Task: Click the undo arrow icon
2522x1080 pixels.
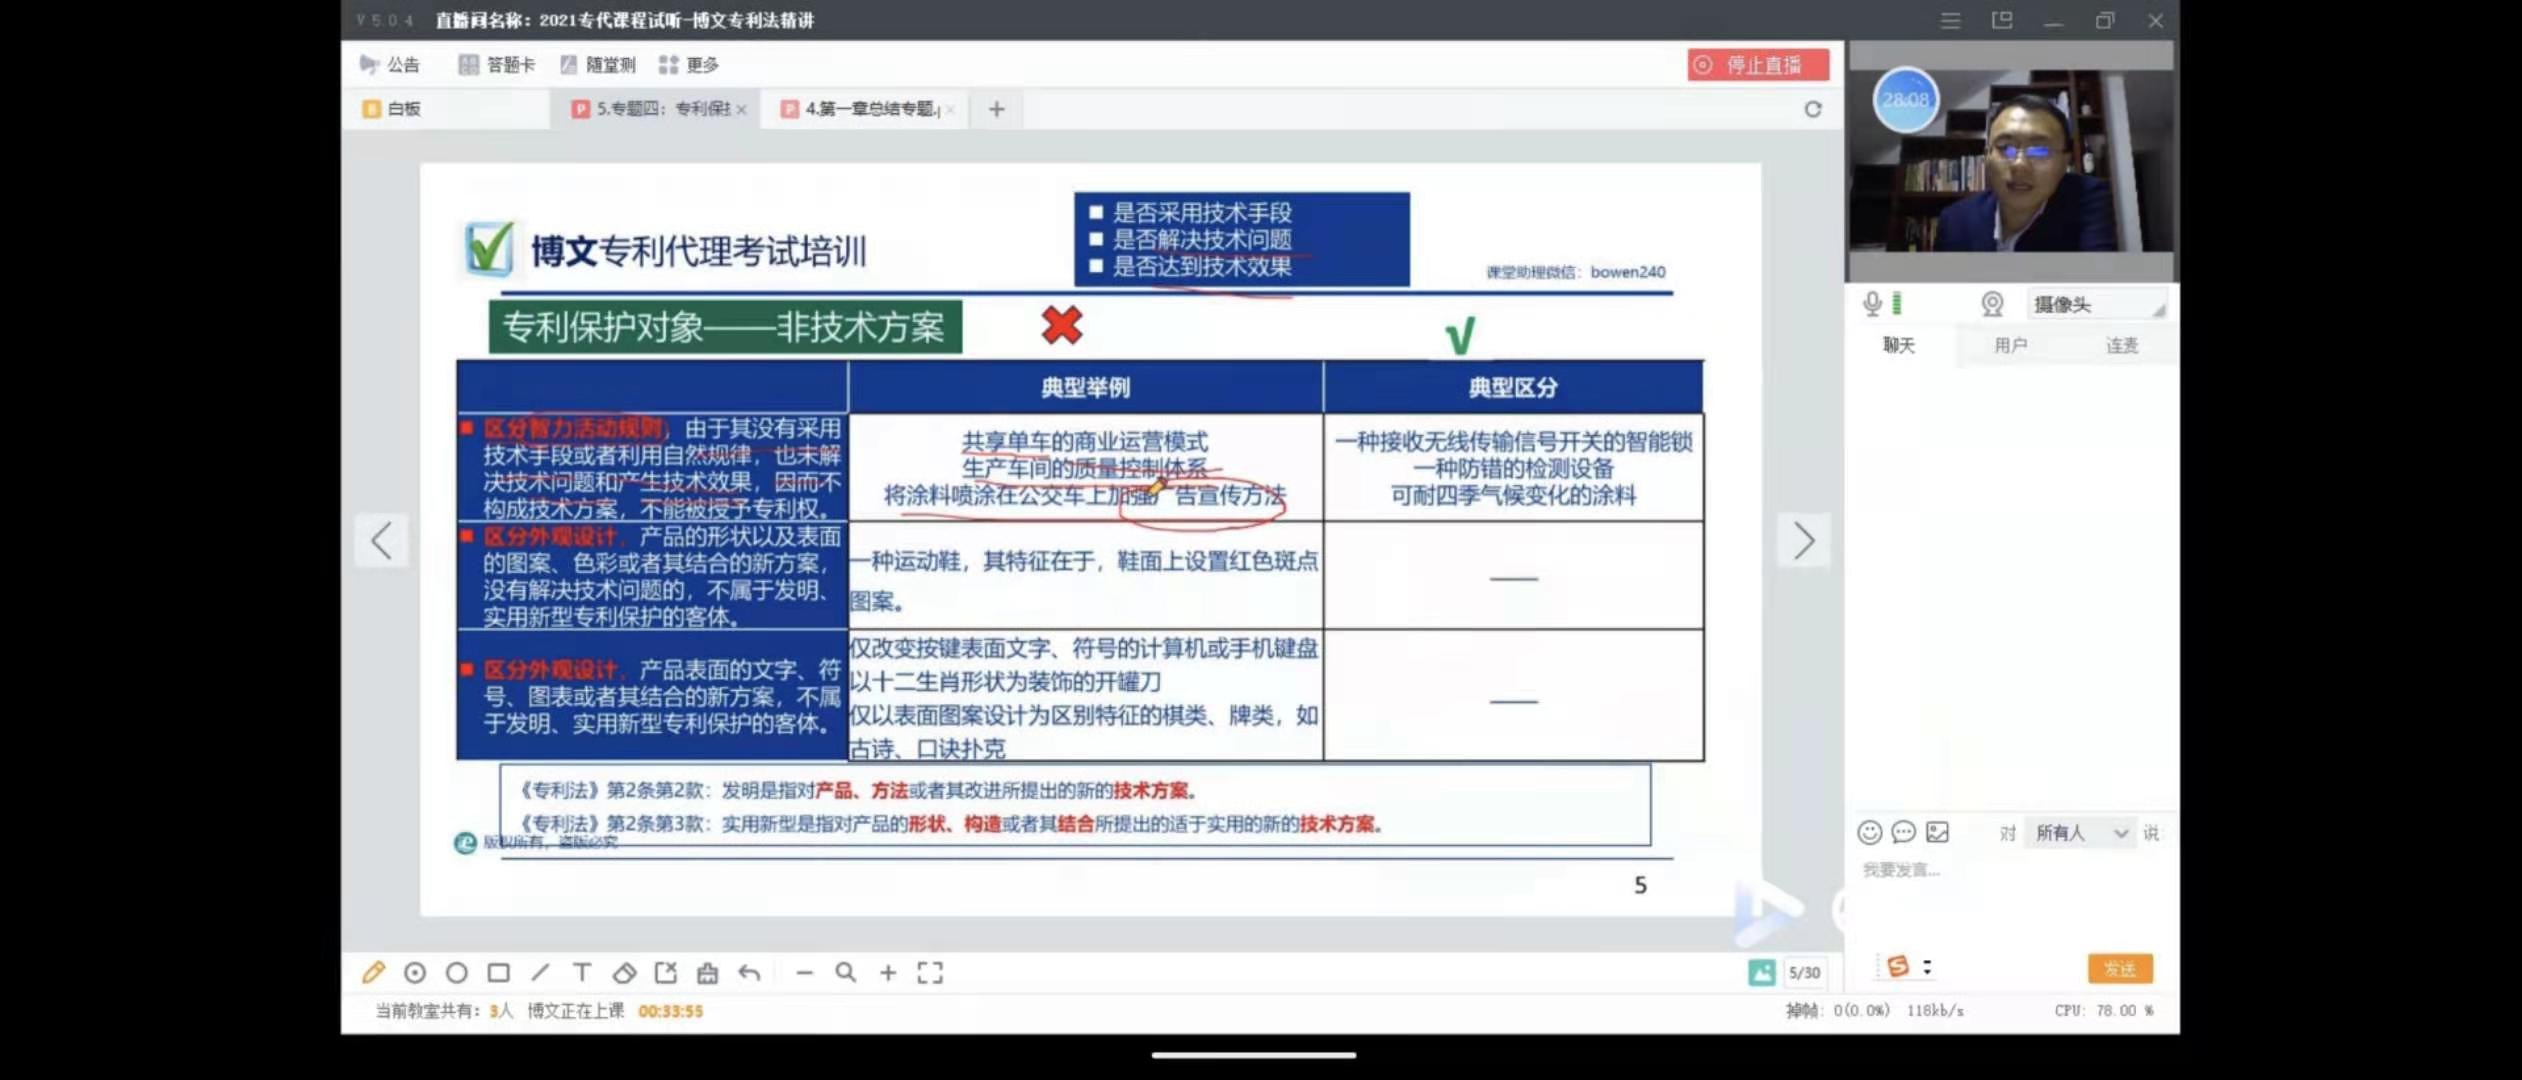Action: tap(749, 972)
